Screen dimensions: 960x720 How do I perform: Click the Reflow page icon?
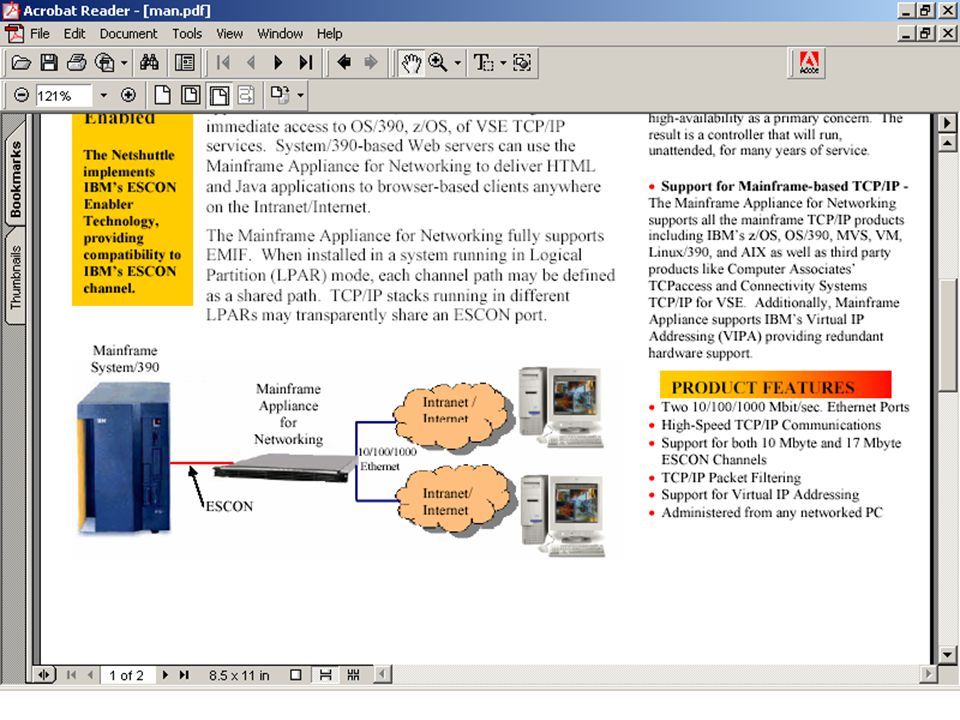246,95
